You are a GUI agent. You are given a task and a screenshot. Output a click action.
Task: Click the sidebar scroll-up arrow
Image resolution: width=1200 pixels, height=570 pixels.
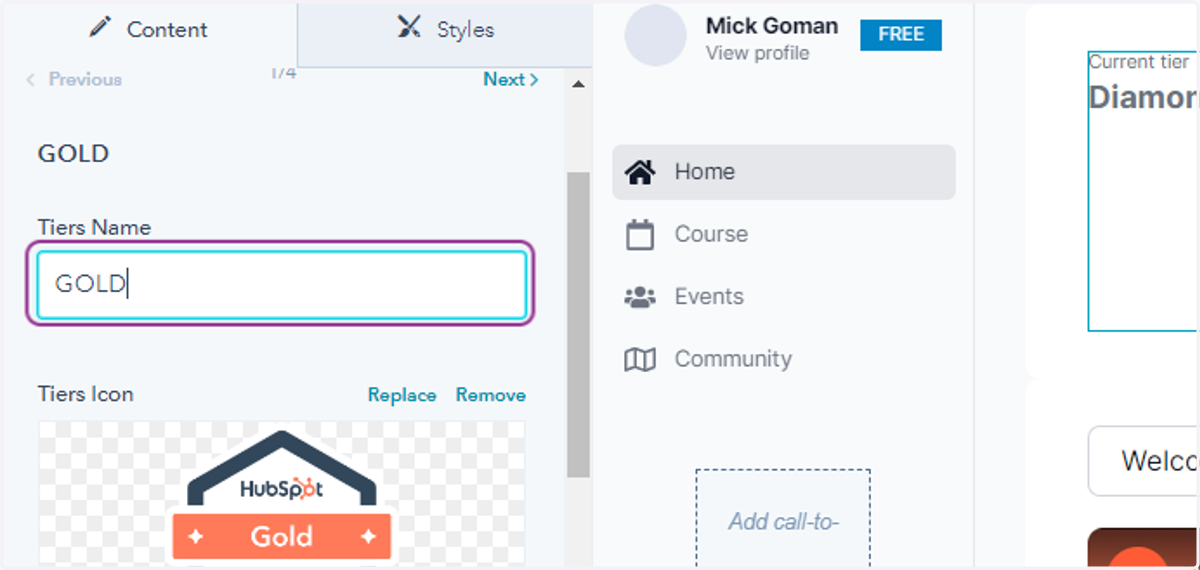(x=578, y=85)
